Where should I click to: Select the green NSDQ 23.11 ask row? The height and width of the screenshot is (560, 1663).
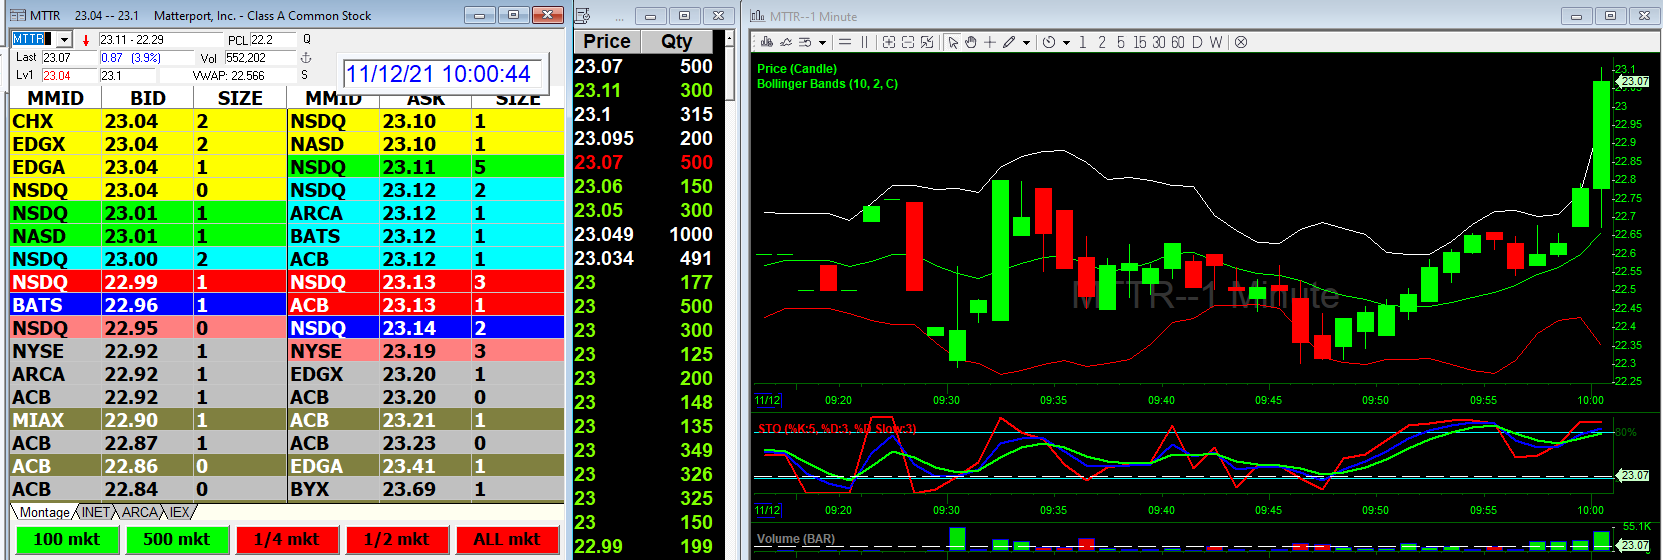426,167
